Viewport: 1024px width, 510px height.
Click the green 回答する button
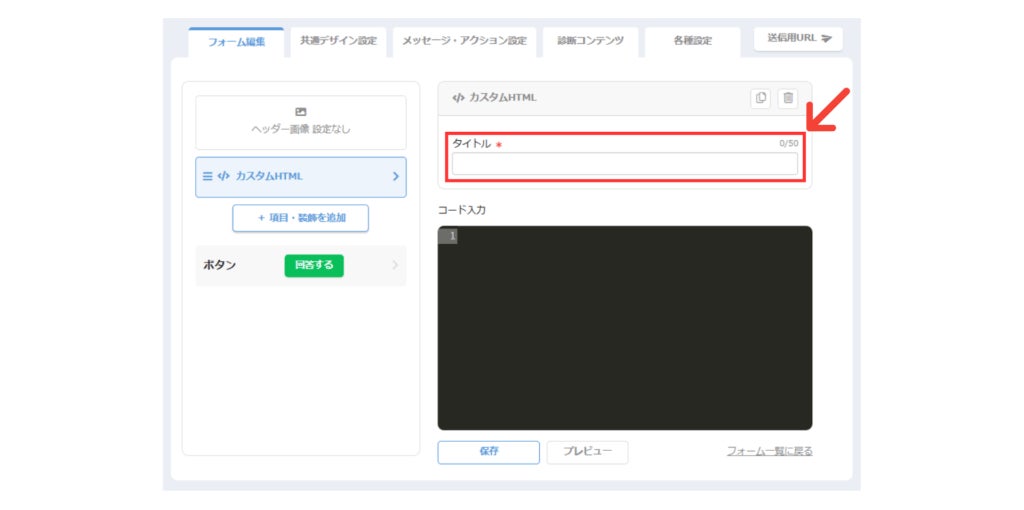[x=314, y=265]
